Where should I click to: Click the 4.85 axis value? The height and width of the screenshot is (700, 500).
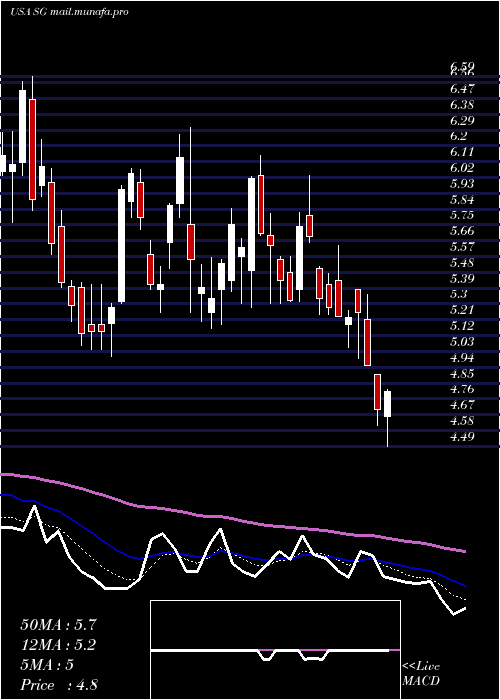462,373
